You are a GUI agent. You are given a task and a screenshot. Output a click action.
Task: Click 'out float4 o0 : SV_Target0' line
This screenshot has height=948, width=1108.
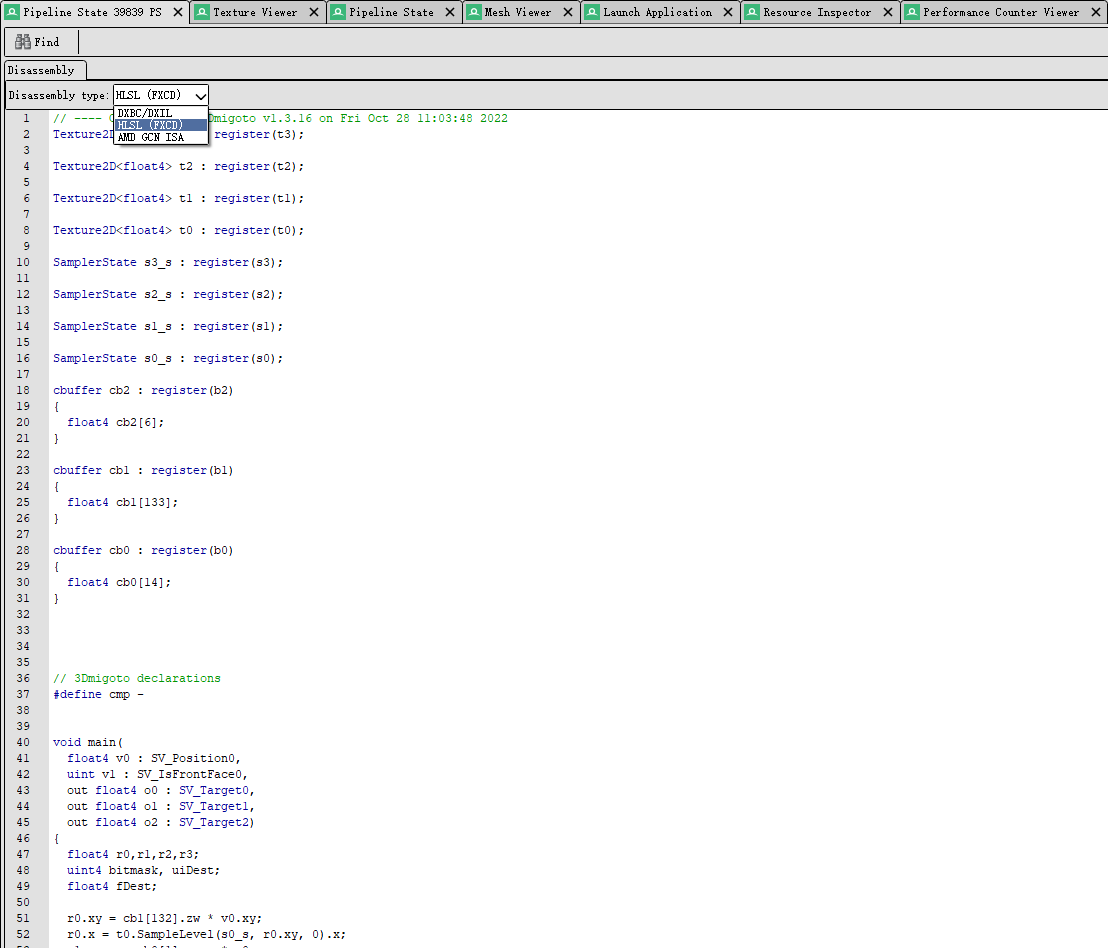[x=161, y=790]
